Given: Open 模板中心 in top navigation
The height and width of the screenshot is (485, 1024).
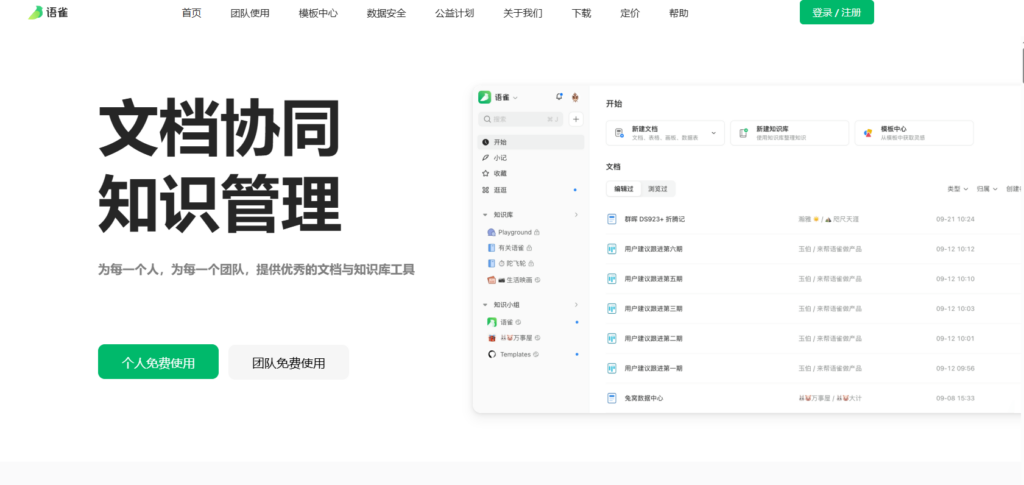Looking at the screenshot, I should click(318, 14).
